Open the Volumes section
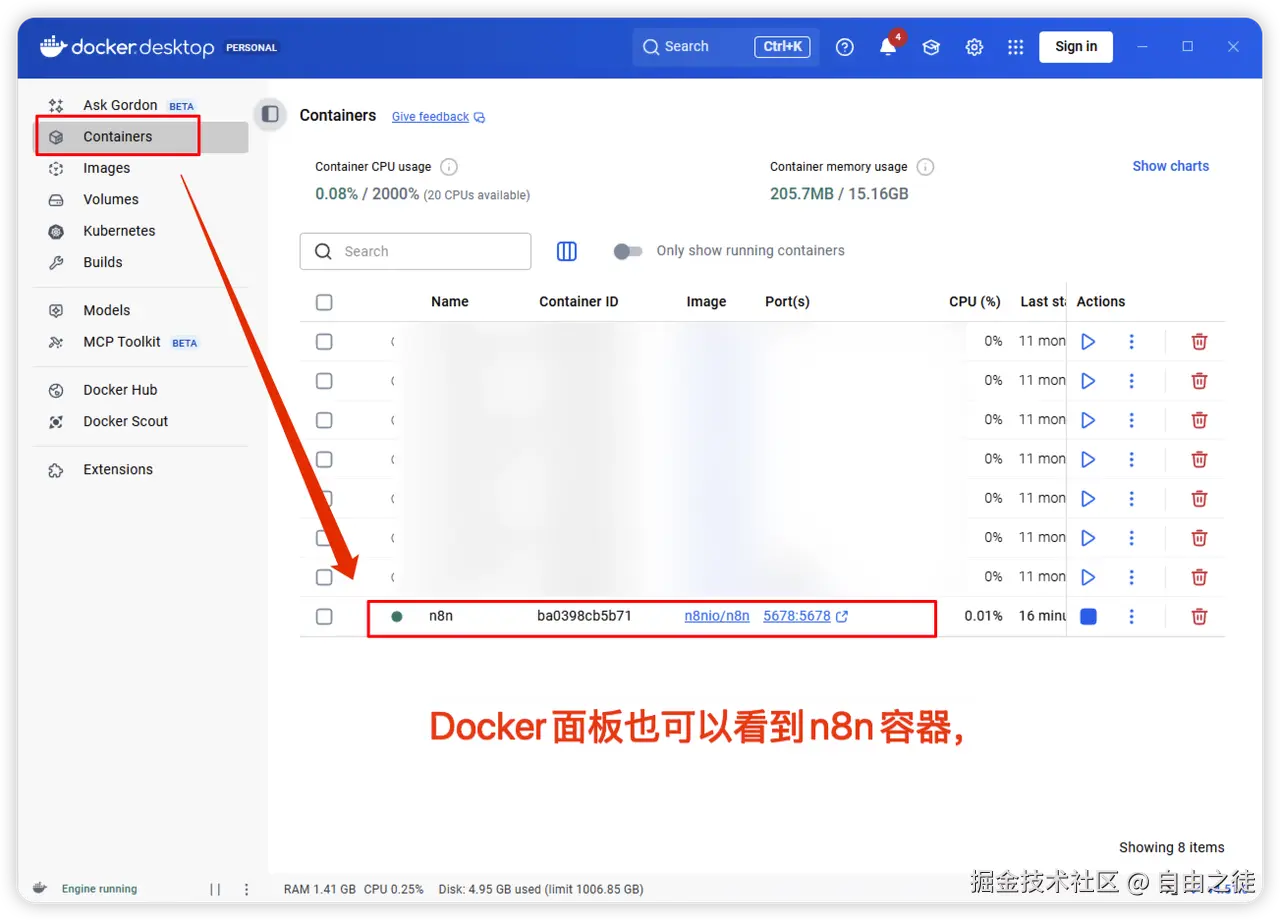 [111, 199]
